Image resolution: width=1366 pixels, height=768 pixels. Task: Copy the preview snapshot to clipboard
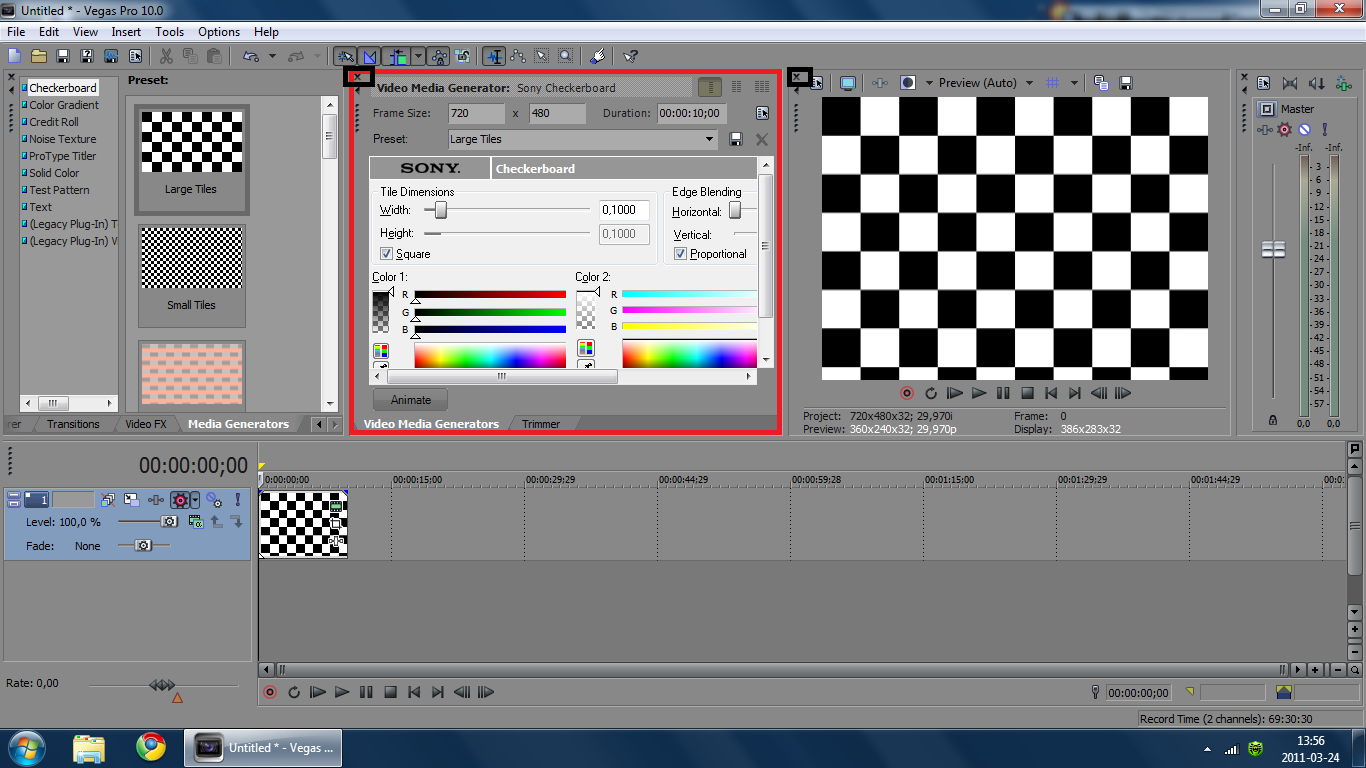(x=1101, y=83)
